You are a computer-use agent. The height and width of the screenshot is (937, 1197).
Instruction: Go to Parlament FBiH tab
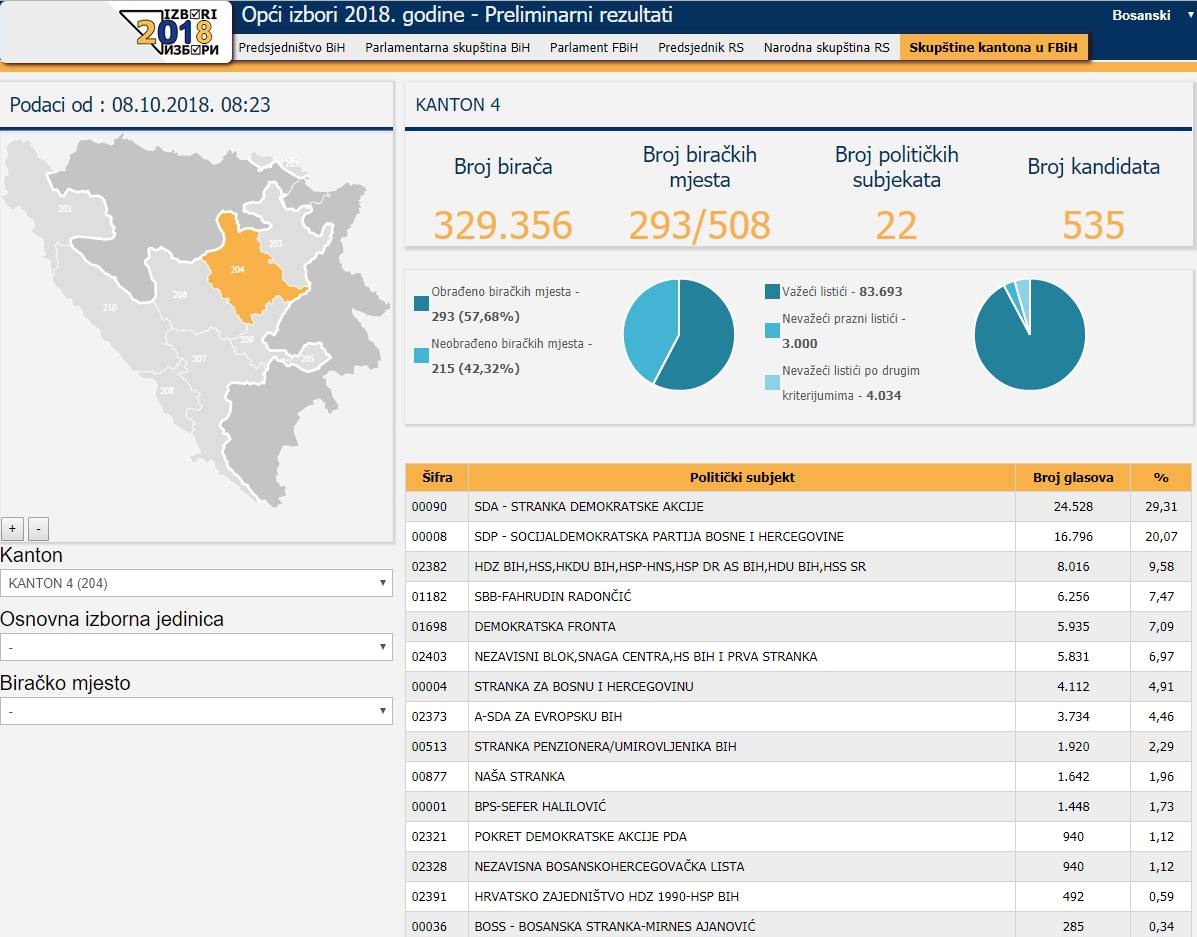pos(594,47)
